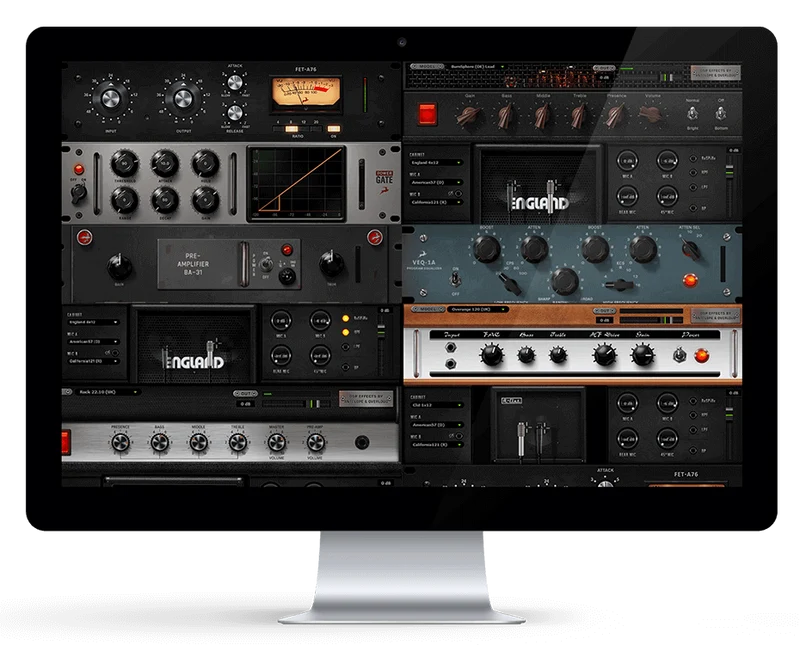Viewport: 800px width, 645px height.
Task: Click the Overange Gain knob
Action: [642, 354]
